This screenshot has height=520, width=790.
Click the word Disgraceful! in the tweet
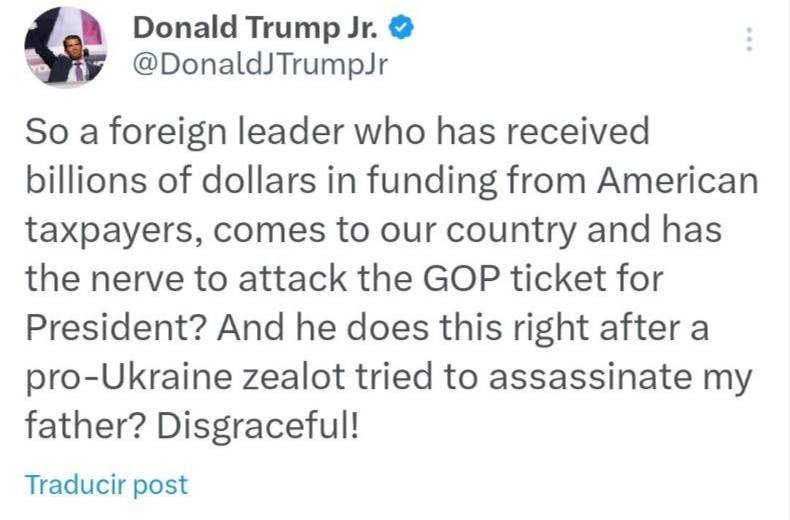[257, 427]
